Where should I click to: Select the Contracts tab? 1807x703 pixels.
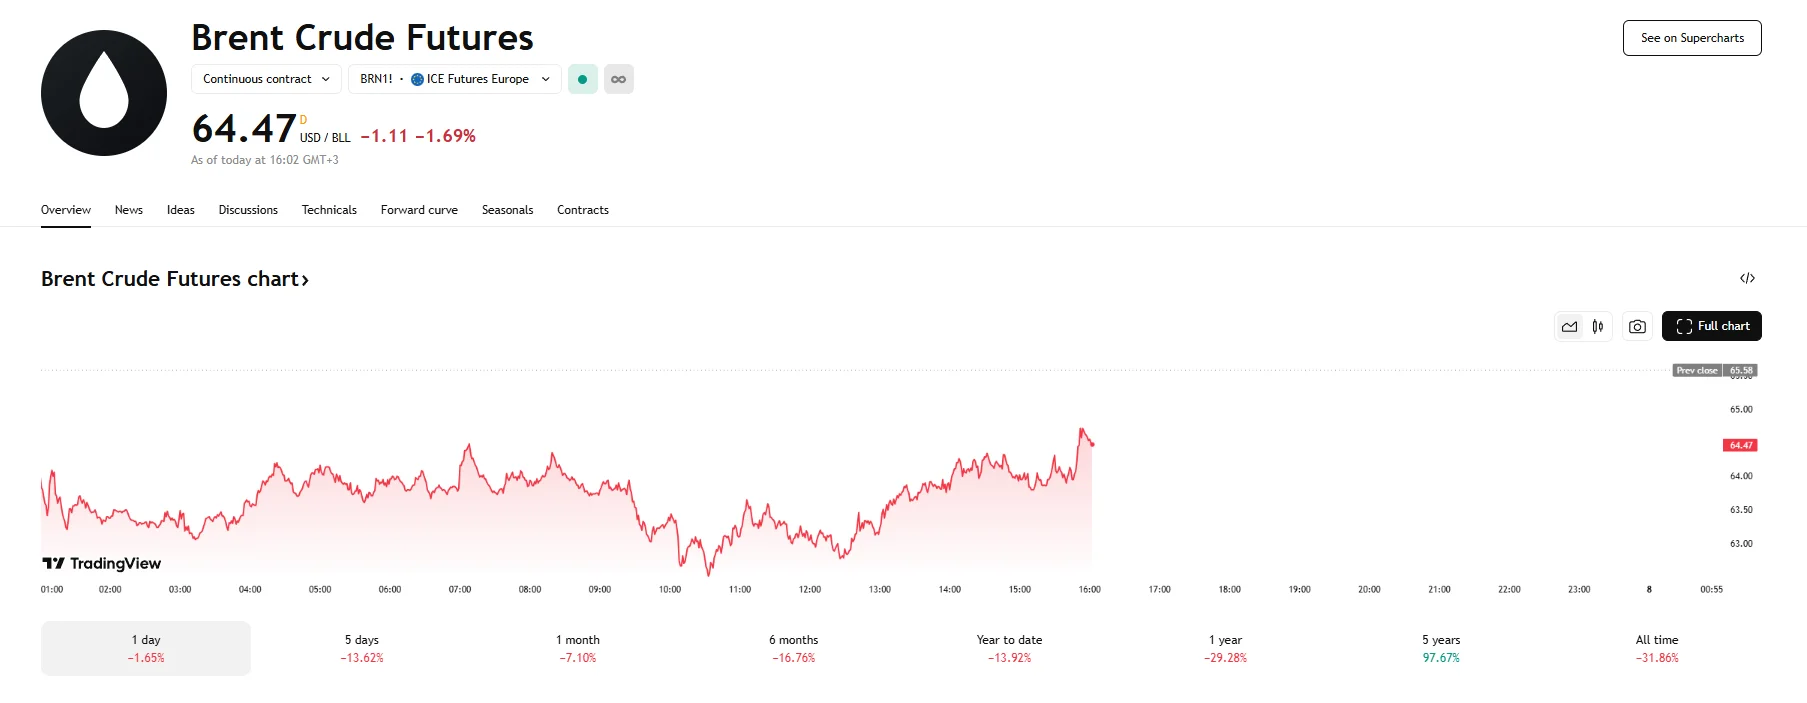pos(583,210)
